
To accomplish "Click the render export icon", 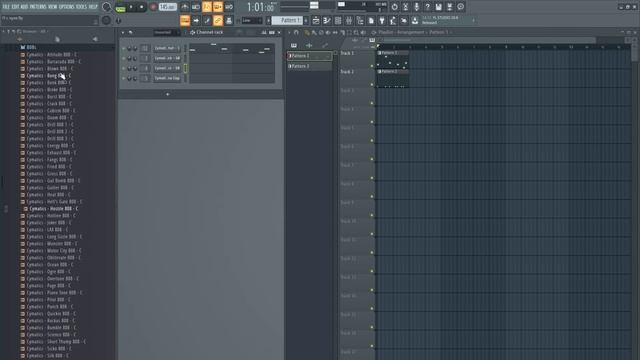I will click(x=449, y=7).
